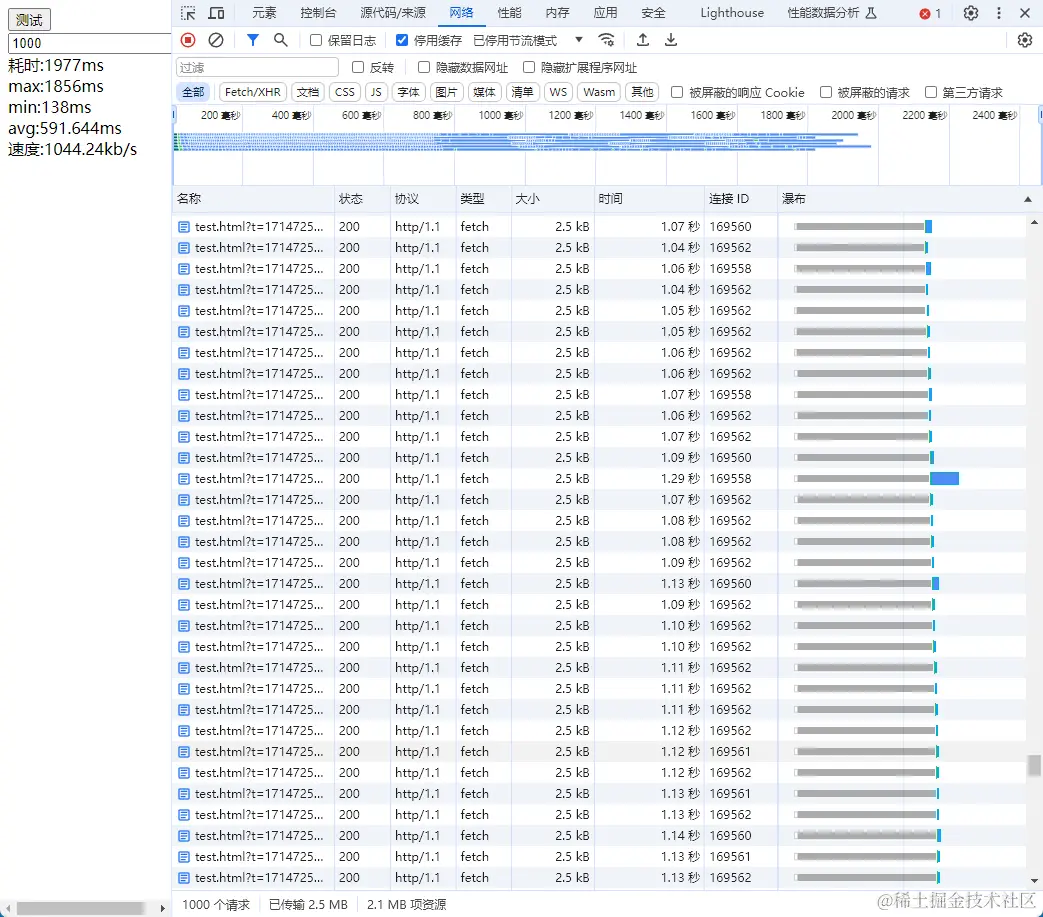Click the export HAR download icon
Viewport: 1043px width, 917px height.
(x=670, y=40)
